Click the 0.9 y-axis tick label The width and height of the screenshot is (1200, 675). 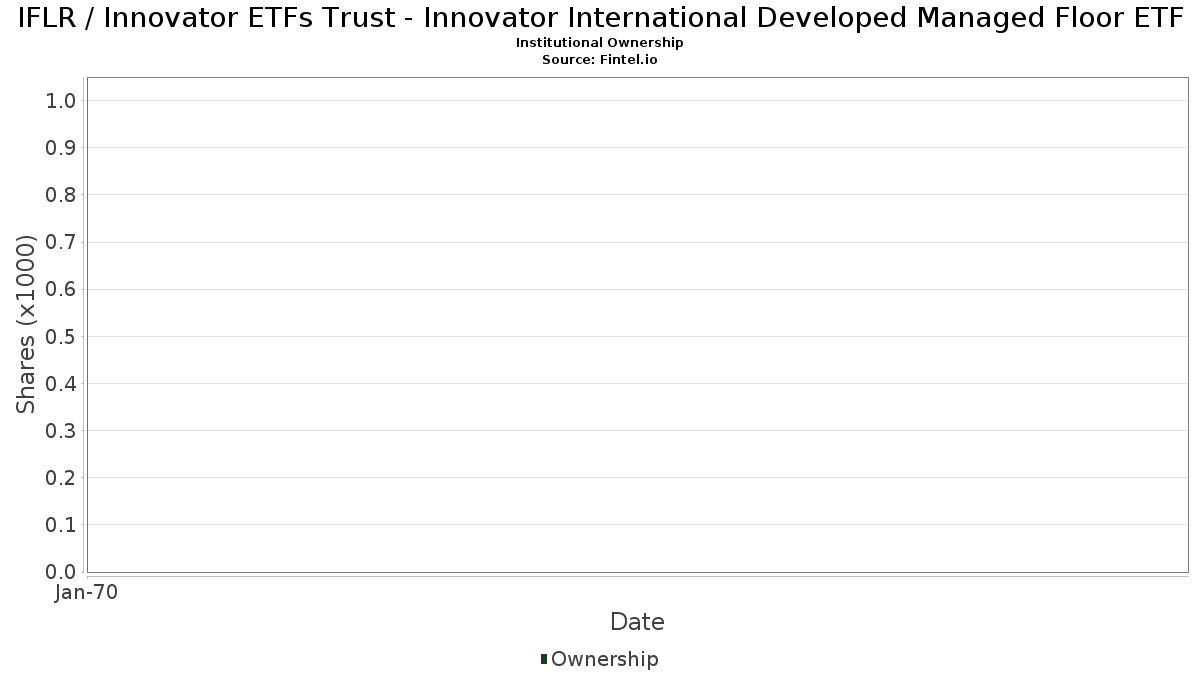click(61, 148)
